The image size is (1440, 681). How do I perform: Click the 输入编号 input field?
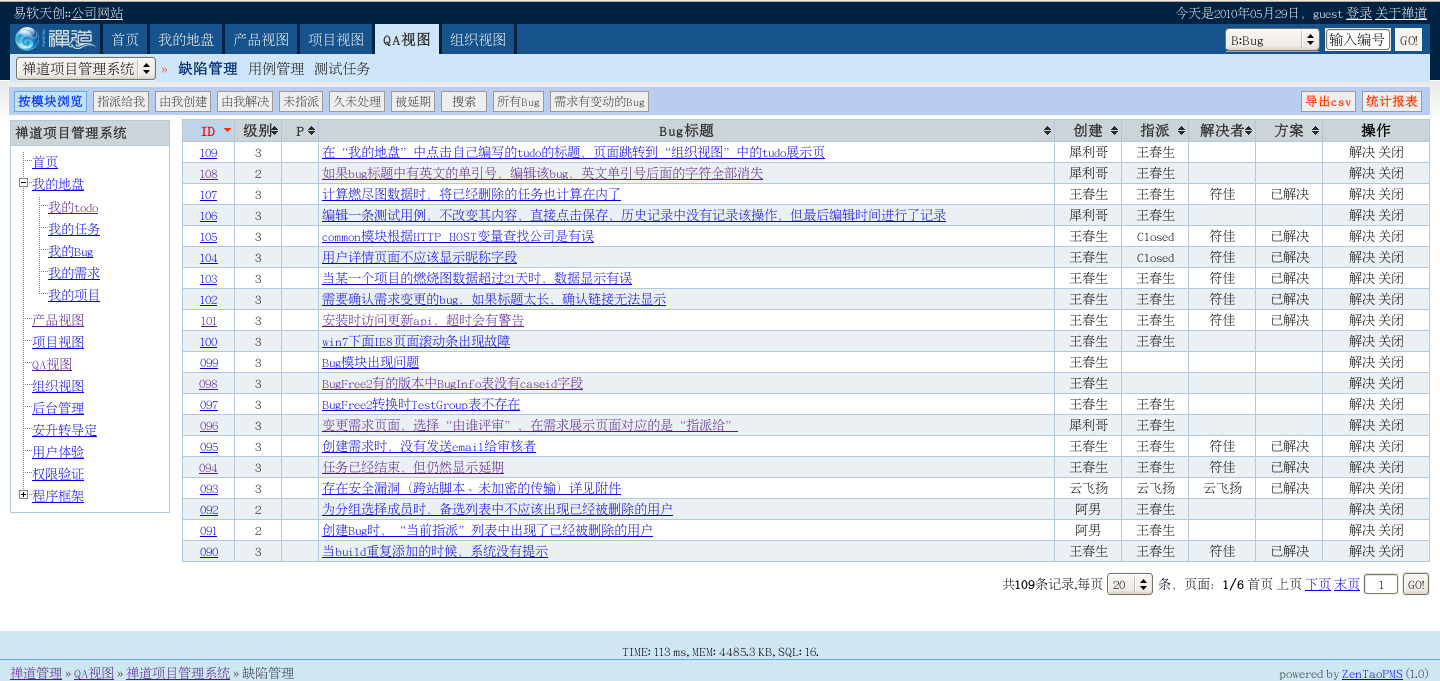click(x=1358, y=40)
